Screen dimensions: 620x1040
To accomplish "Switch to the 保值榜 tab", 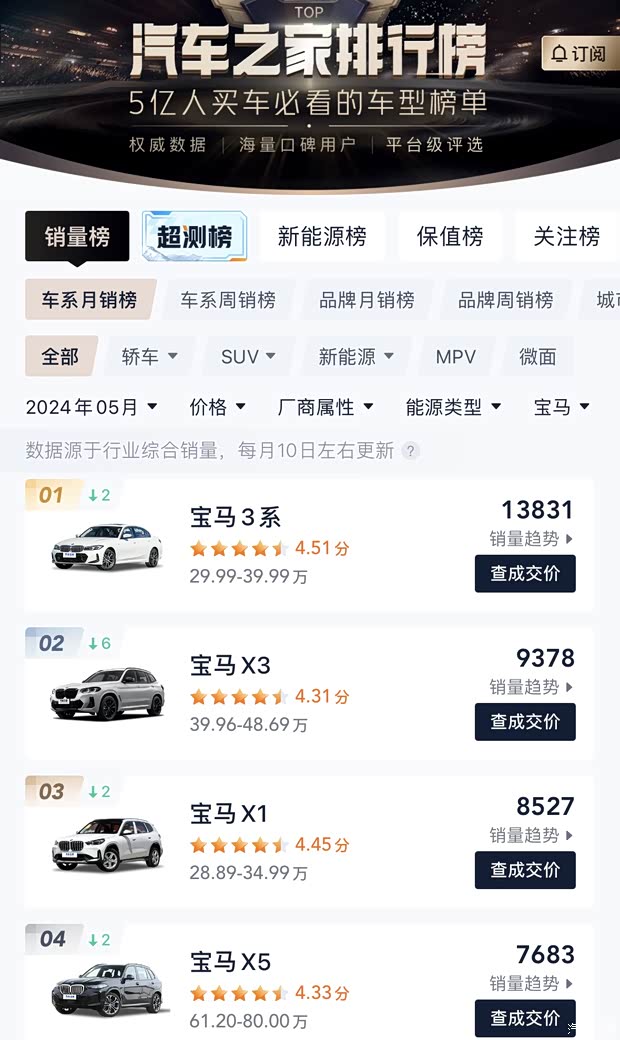I will coord(449,237).
